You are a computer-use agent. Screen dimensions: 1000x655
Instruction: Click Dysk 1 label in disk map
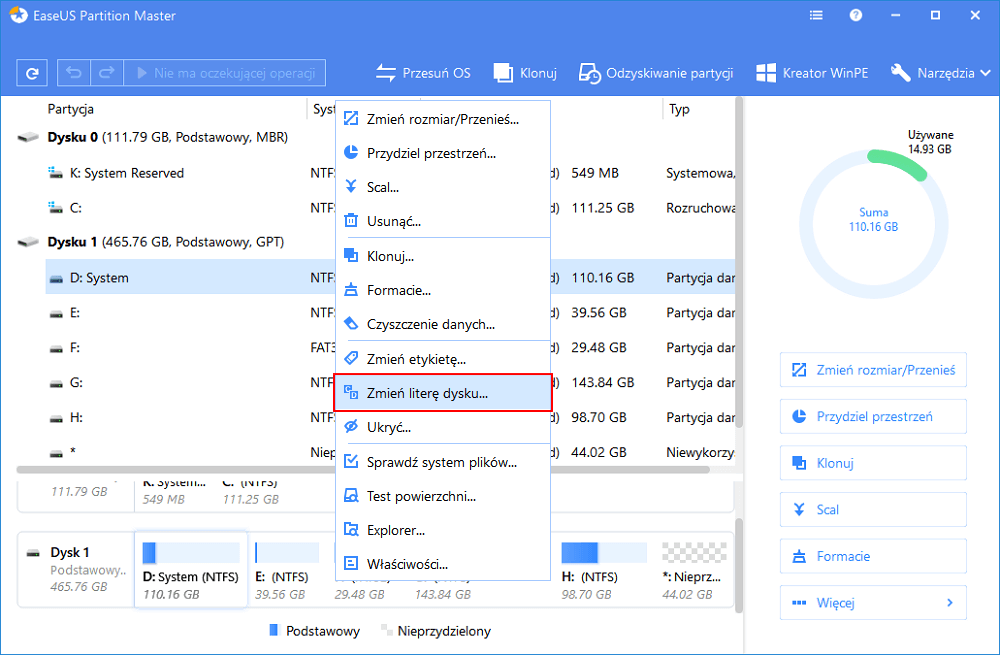70,552
